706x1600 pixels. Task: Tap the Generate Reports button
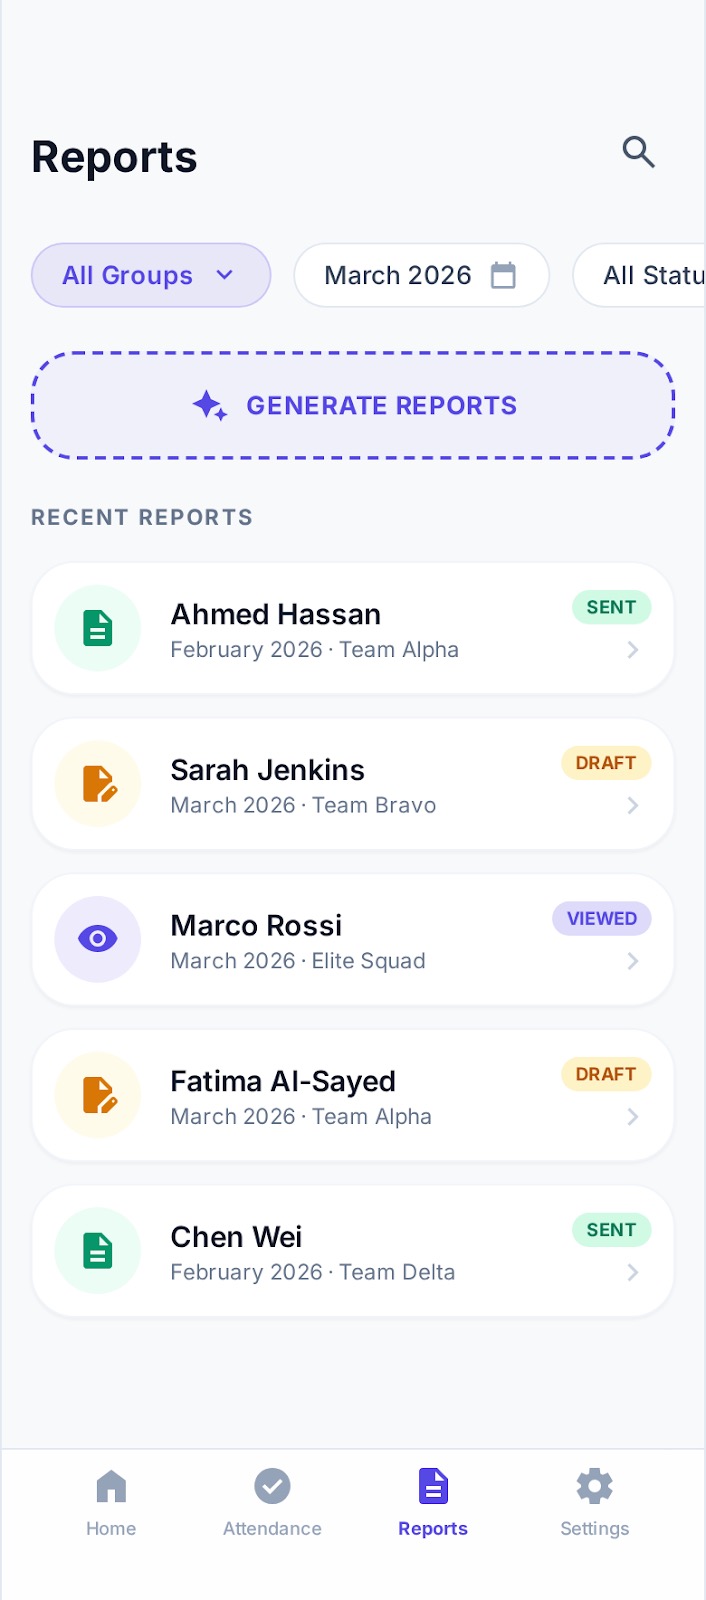(352, 405)
